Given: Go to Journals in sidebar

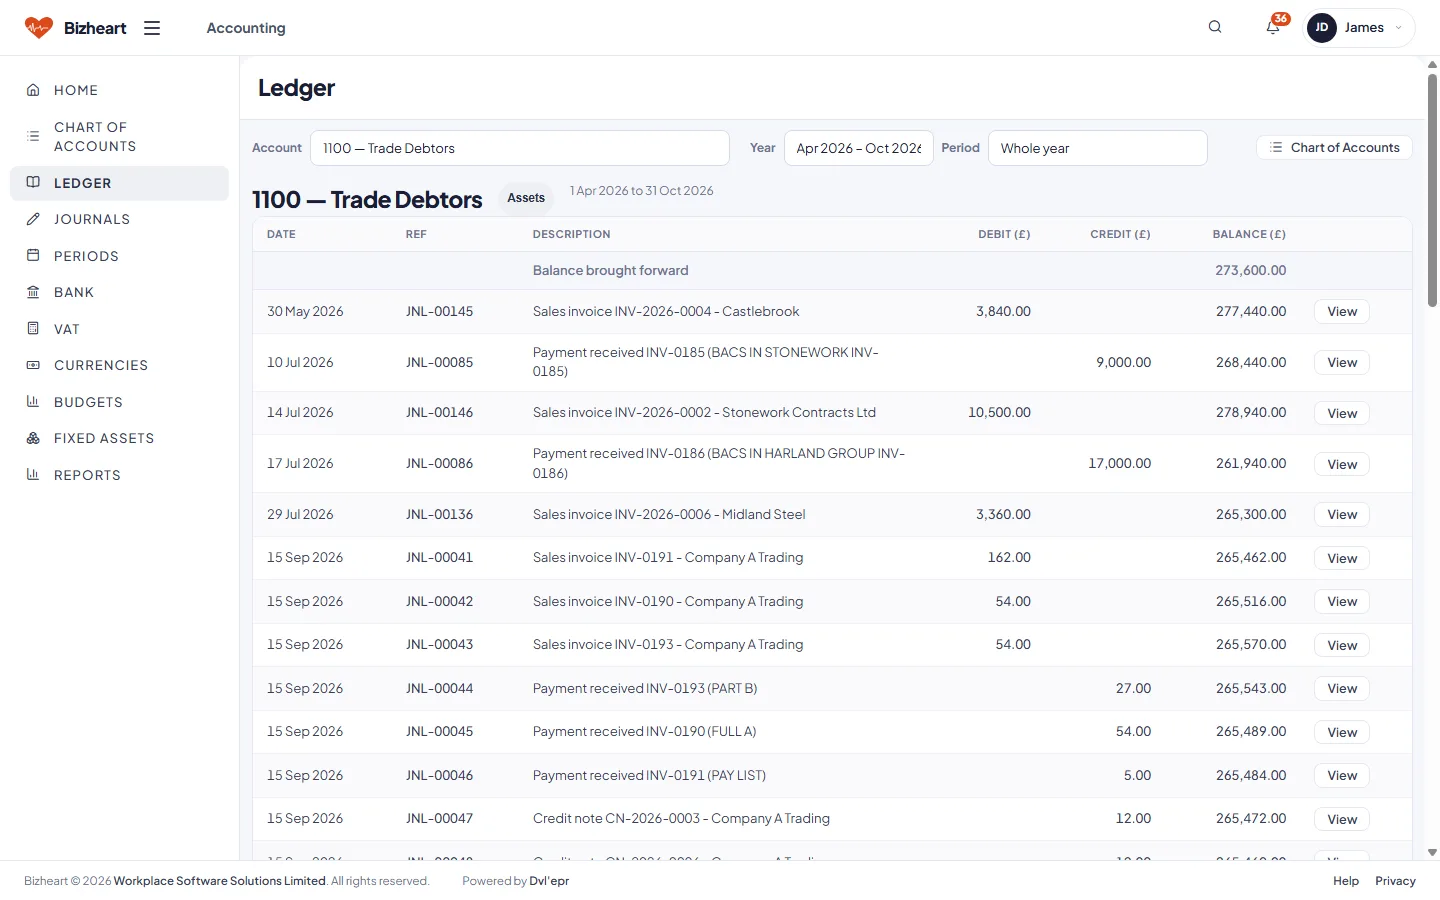Looking at the screenshot, I should coord(119,219).
